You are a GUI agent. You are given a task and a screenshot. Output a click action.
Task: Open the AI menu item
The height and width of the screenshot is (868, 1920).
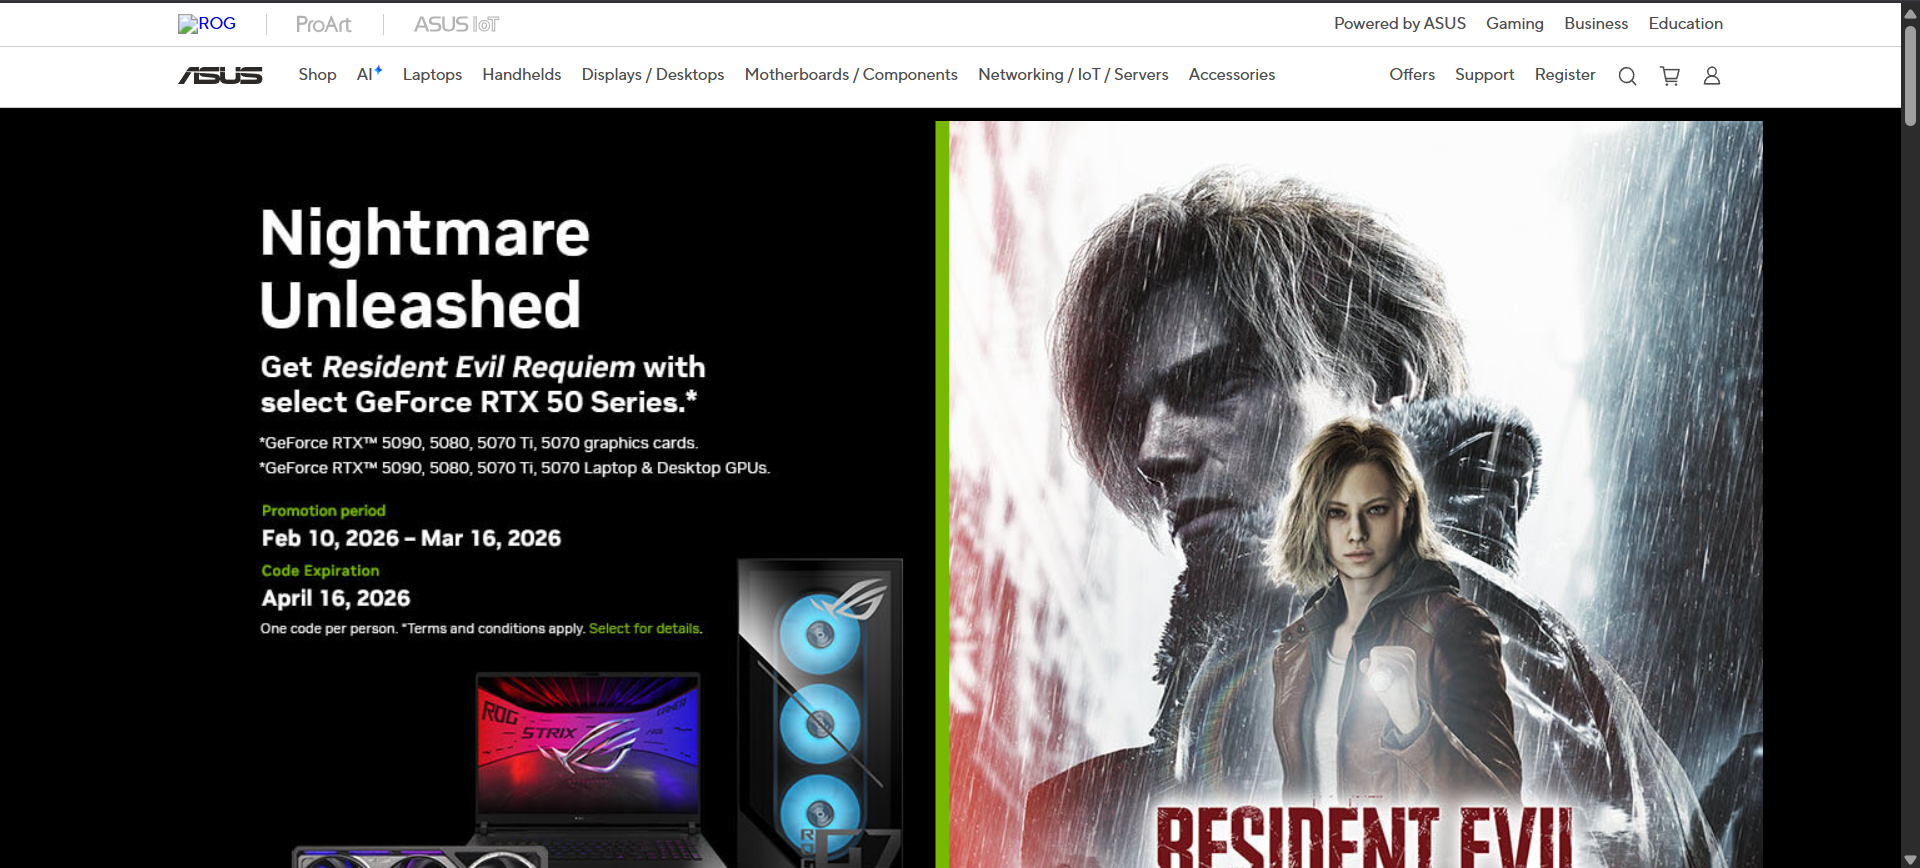369,75
